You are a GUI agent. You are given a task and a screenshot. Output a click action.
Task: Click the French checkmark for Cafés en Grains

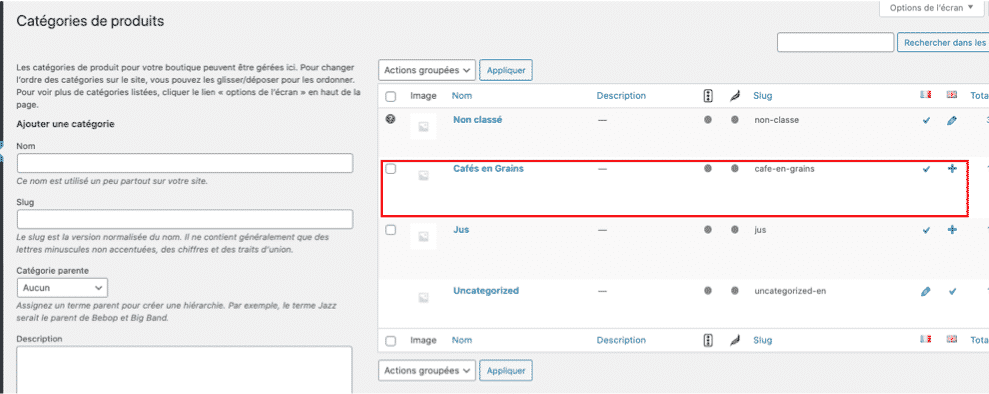click(926, 169)
